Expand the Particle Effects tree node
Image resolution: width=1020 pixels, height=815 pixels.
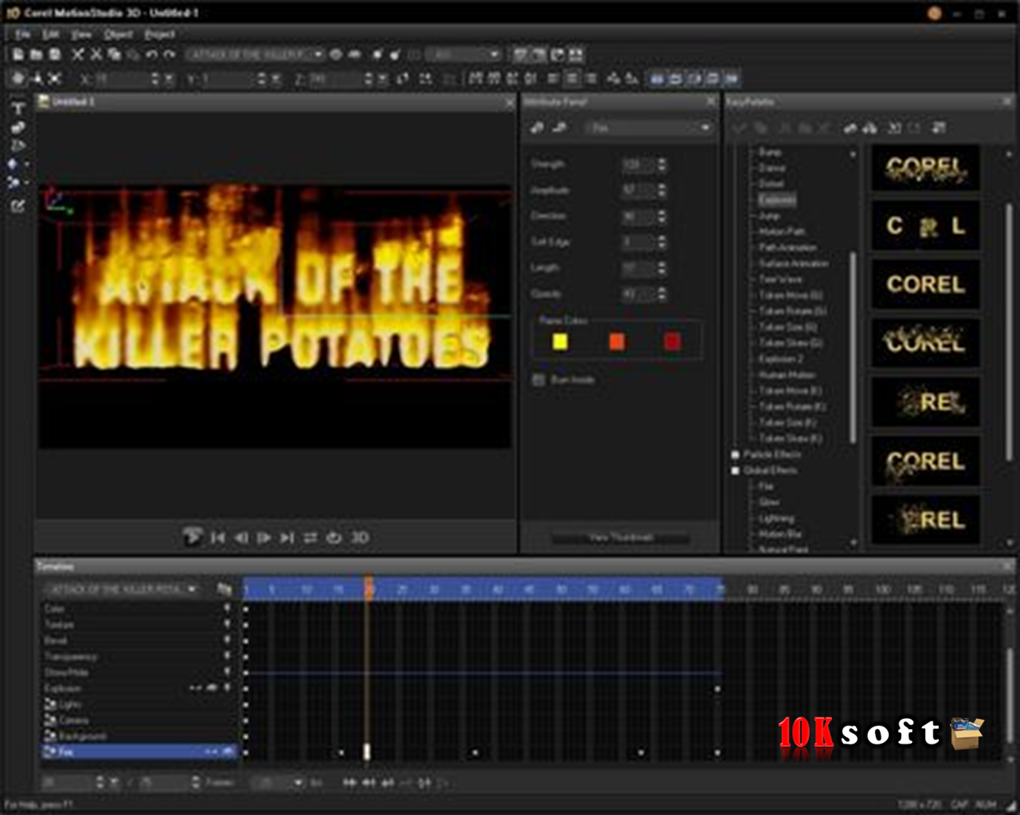(x=735, y=455)
